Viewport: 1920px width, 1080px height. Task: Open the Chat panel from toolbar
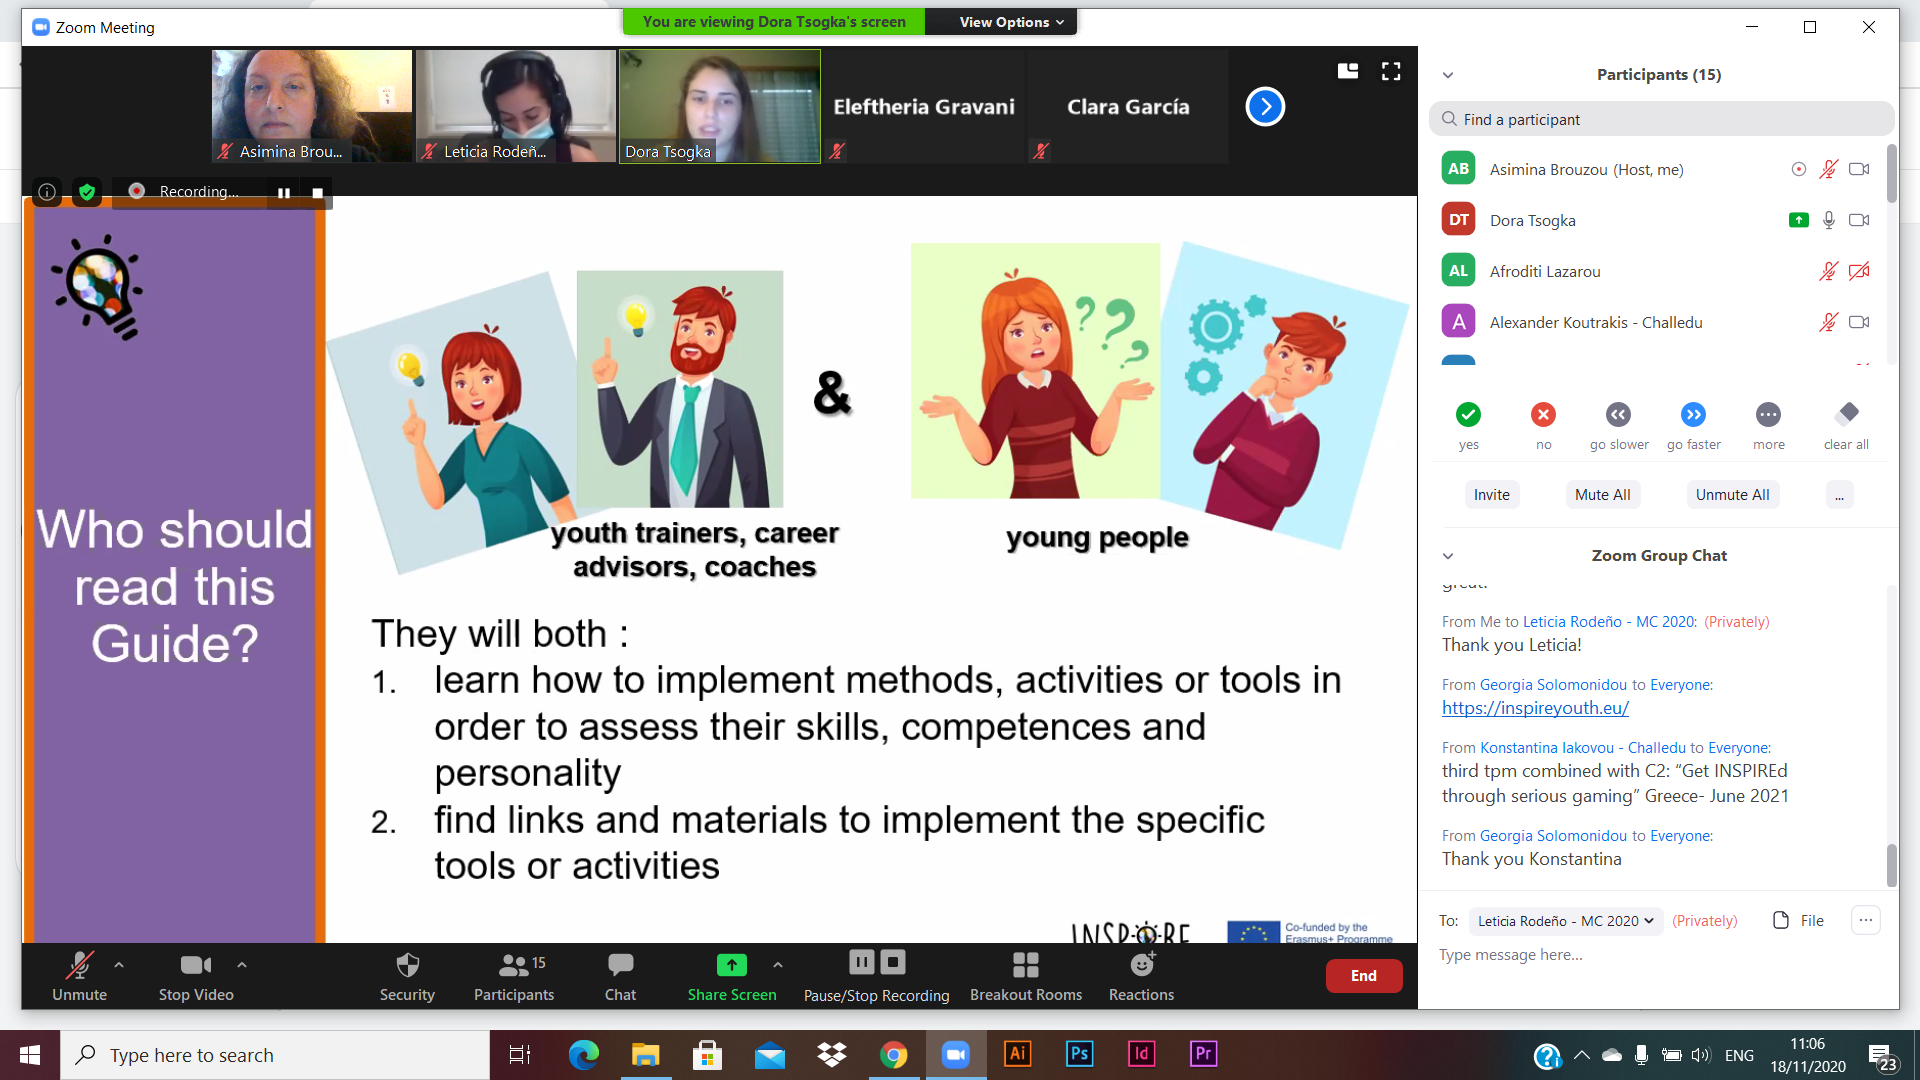[620, 976]
